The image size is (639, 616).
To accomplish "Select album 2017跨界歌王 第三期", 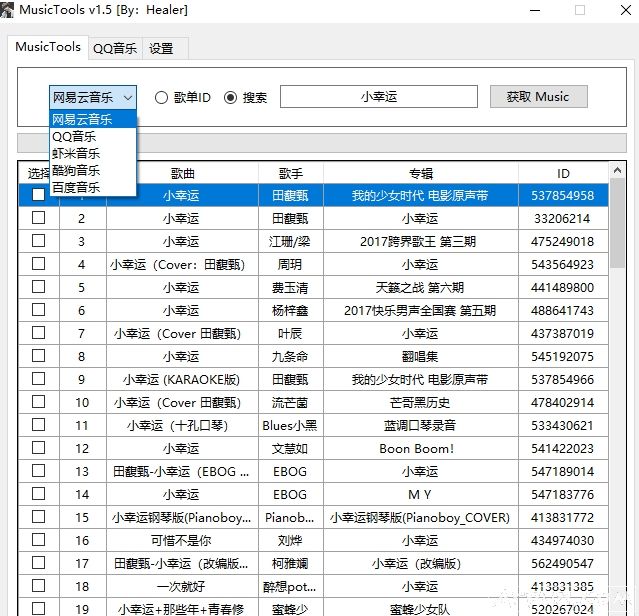I will pyautogui.click(x=420, y=242).
